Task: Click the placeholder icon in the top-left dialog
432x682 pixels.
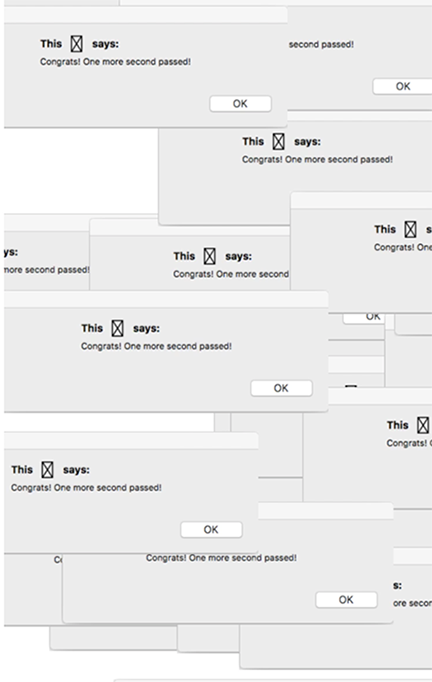Action: pyautogui.click(x=77, y=43)
